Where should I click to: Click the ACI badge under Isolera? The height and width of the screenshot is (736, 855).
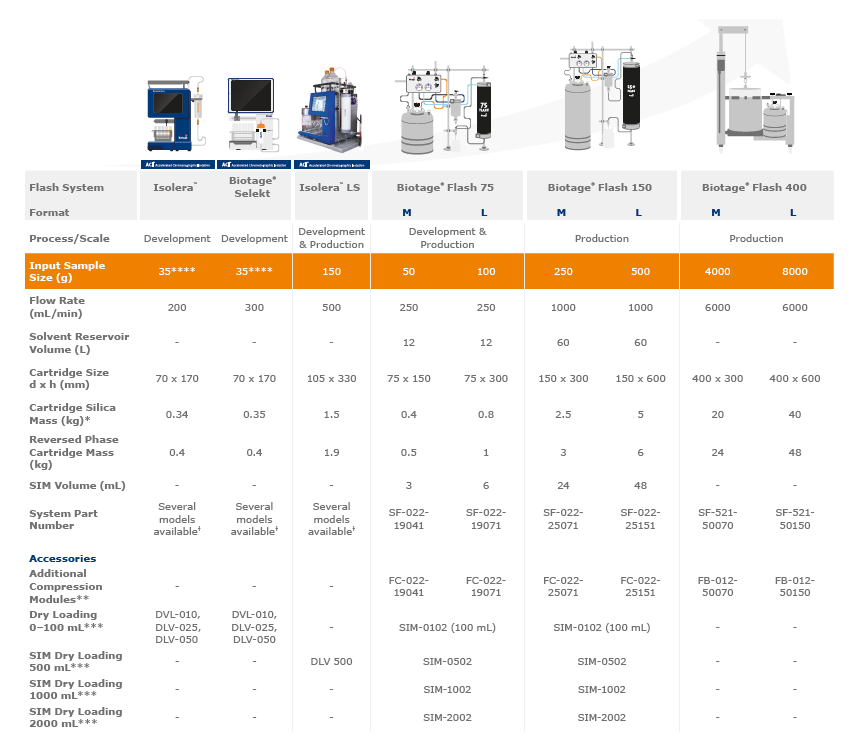click(x=176, y=164)
